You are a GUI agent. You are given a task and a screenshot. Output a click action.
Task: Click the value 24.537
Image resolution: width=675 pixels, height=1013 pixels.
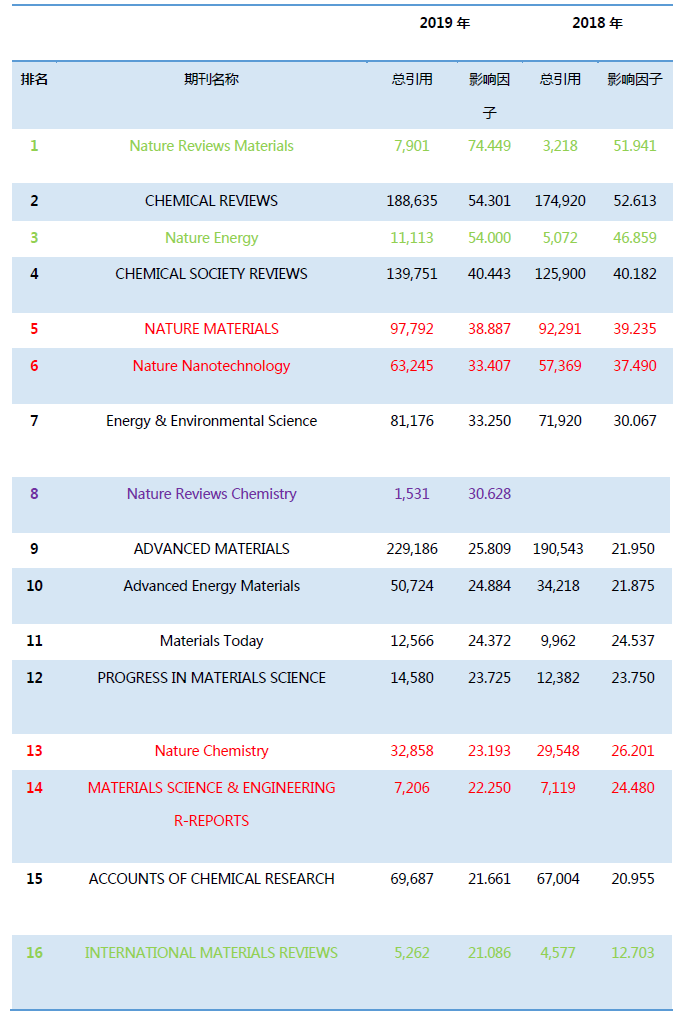pyautogui.click(x=632, y=641)
